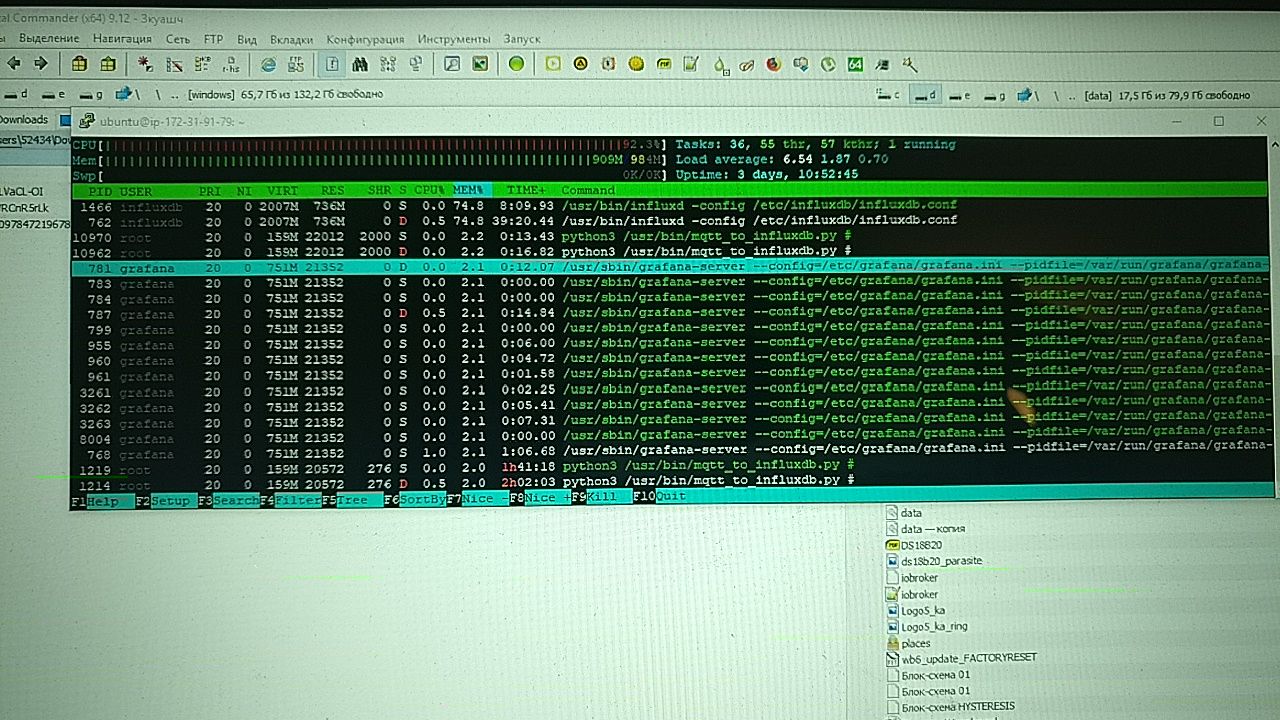Sort htop by the CPU% column header
This screenshot has width=1280, height=720.
(430, 190)
